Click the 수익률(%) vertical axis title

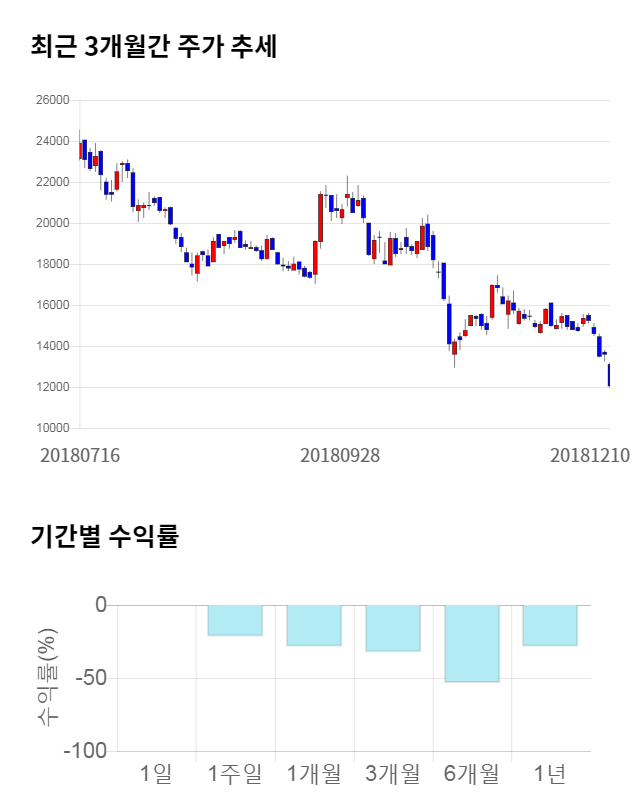(x=48, y=677)
